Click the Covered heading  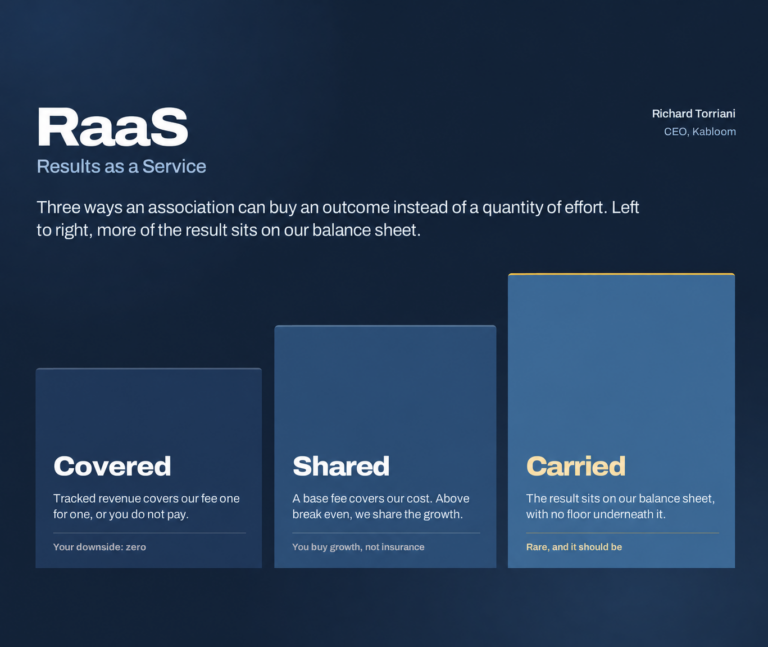[x=112, y=466]
